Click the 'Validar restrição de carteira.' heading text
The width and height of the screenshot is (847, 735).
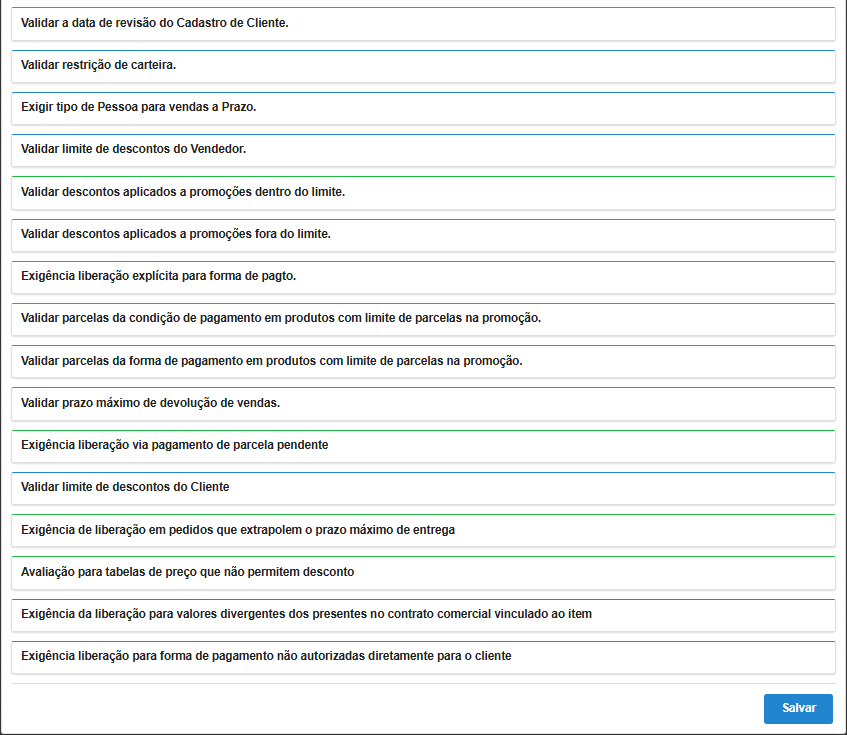[99, 65]
